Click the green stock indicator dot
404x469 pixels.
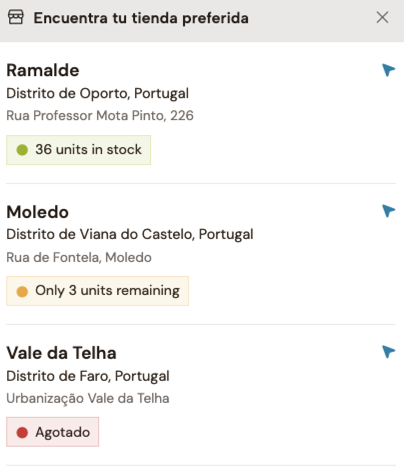[x=22, y=150]
